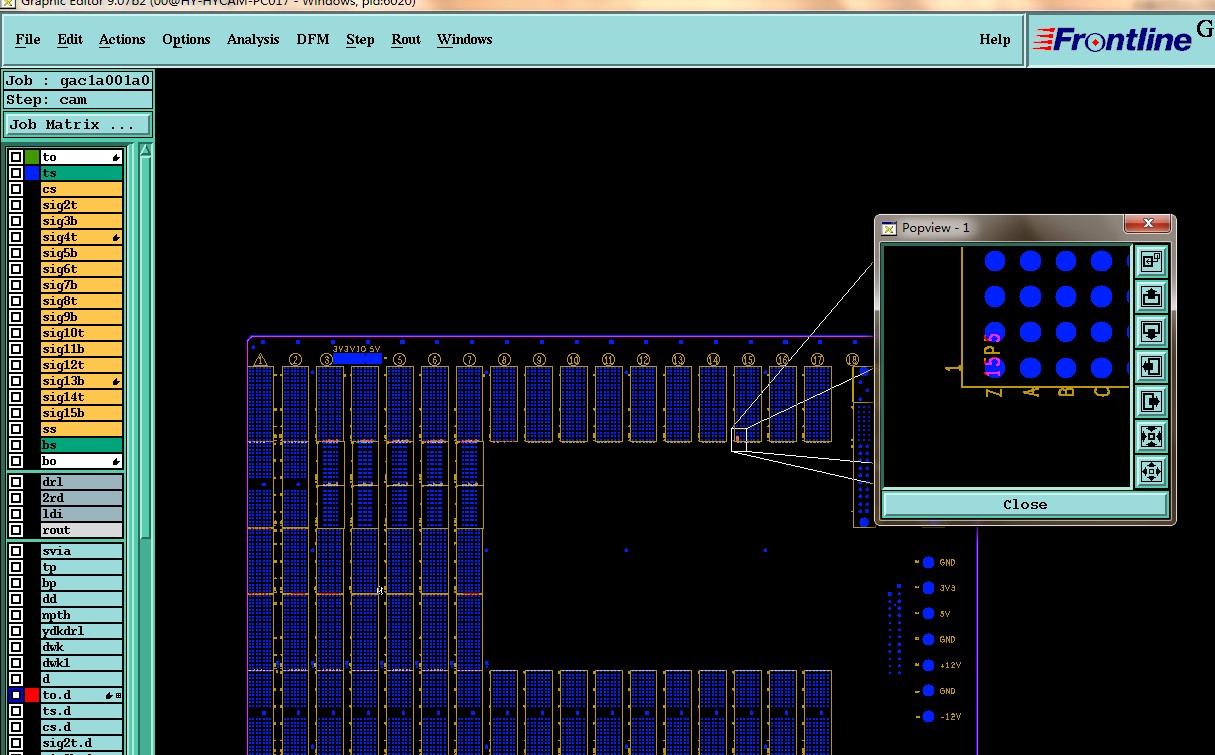Toggle display checkbox for layer ts
The image size is (1215, 755).
click(16, 173)
